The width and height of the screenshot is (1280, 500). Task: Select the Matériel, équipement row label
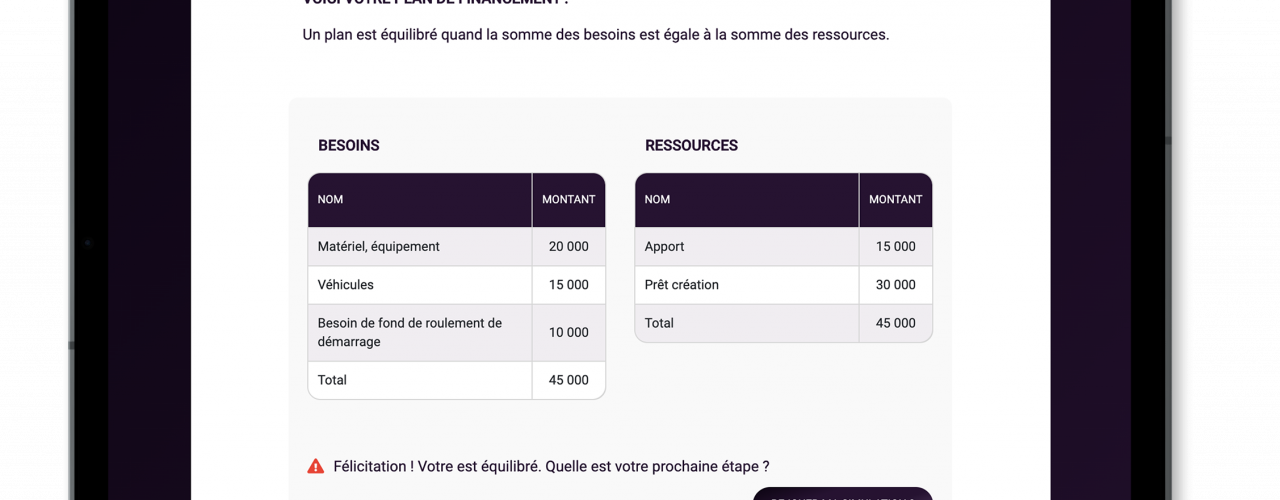click(x=378, y=246)
